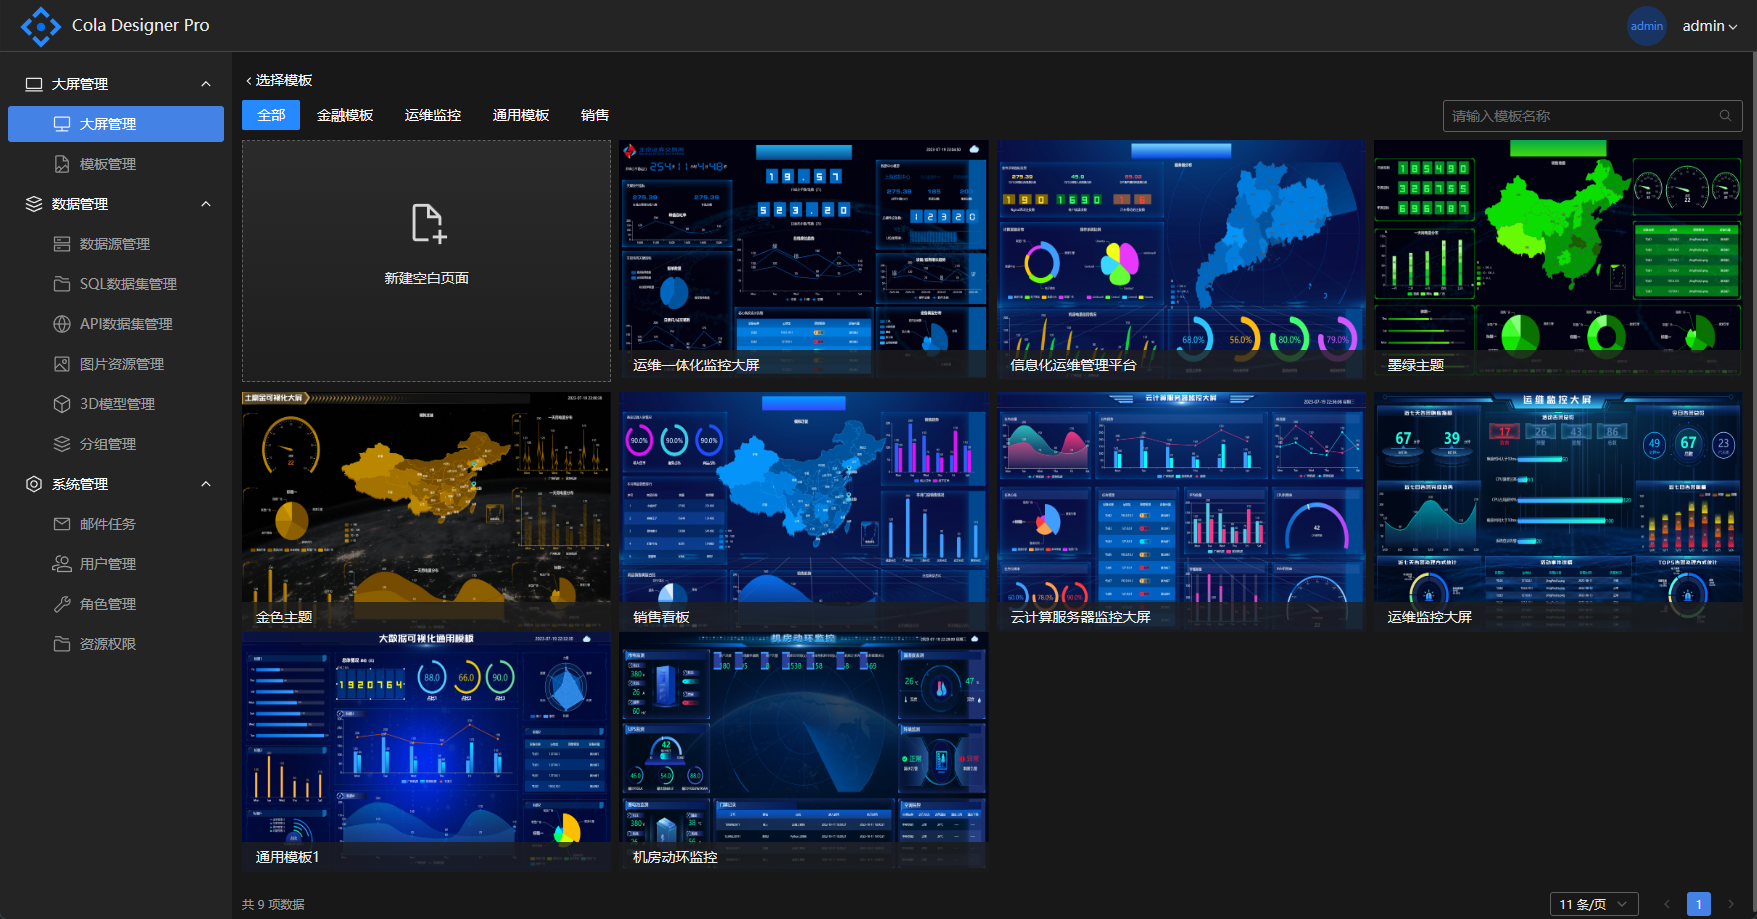The height and width of the screenshot is (919, 1757).
Task: Open 模板管理 via its sidebar icon
Action: click(62, 164)
